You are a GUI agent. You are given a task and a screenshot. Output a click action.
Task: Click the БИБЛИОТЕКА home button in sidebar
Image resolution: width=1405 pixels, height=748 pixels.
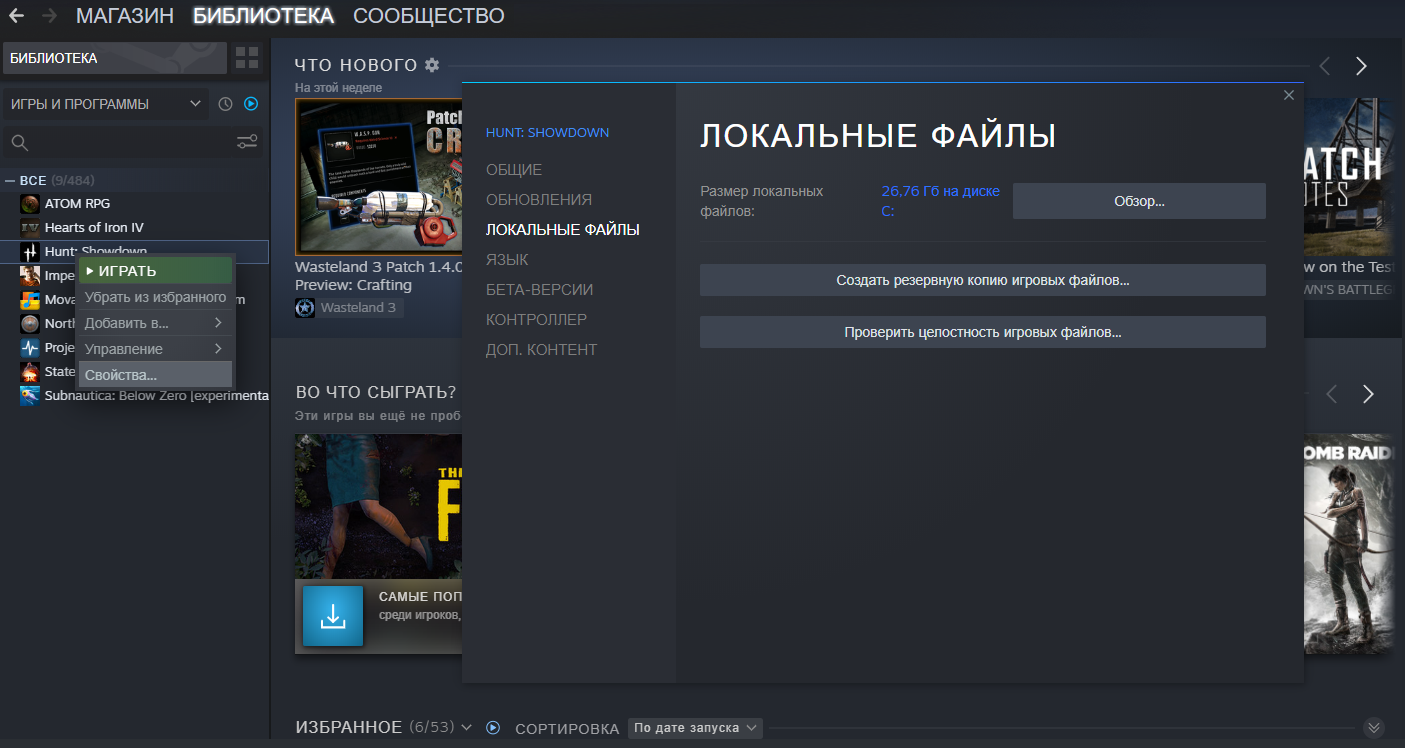[115, 58]
